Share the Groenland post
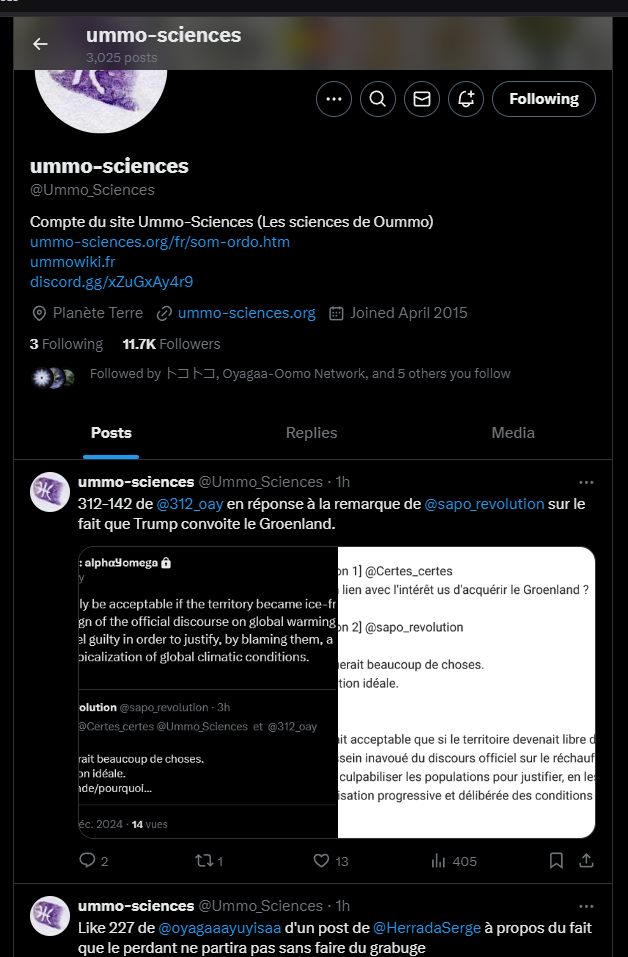Image resolution: width=628 pixels, height=957 pixels. tap(587, 860)
